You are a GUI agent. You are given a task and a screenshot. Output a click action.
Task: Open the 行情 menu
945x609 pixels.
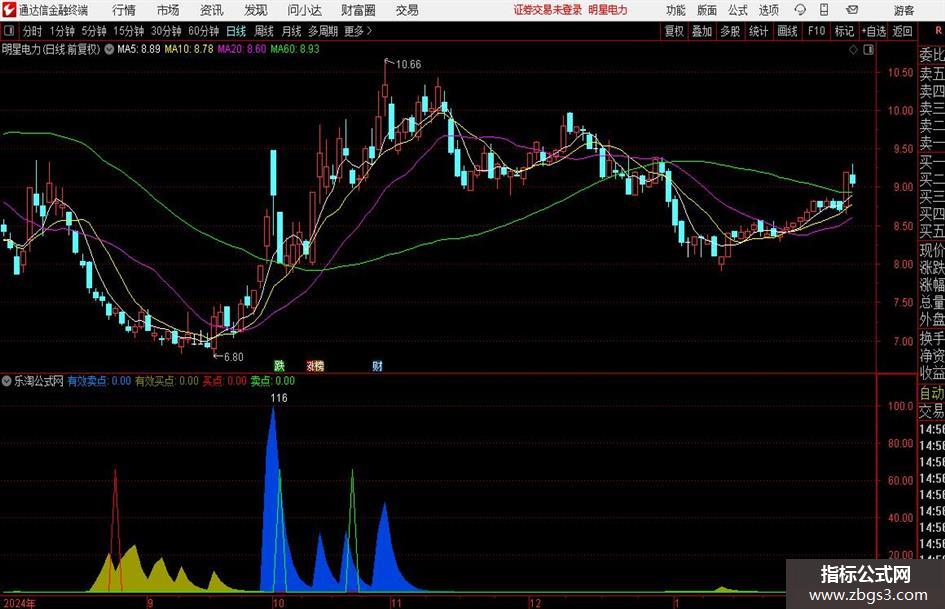pos(124,10)
